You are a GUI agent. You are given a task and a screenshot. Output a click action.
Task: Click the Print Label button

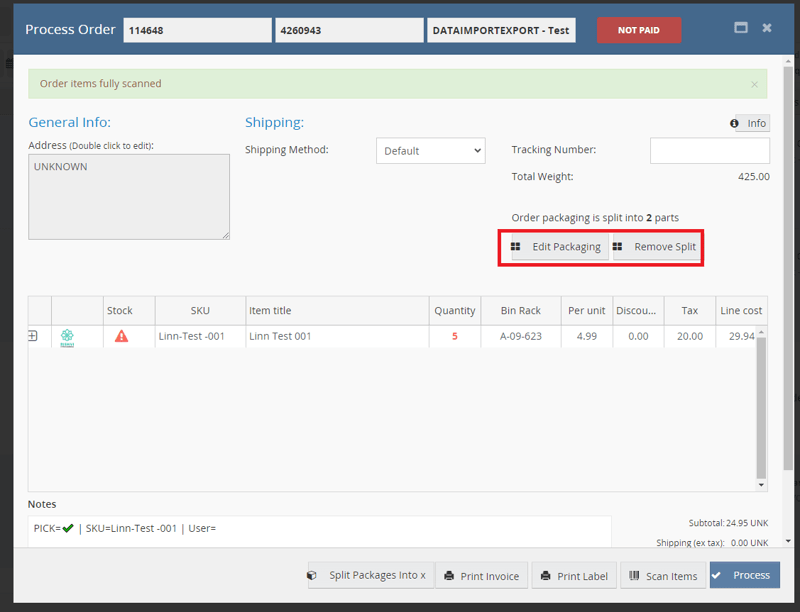pos(573,576)
